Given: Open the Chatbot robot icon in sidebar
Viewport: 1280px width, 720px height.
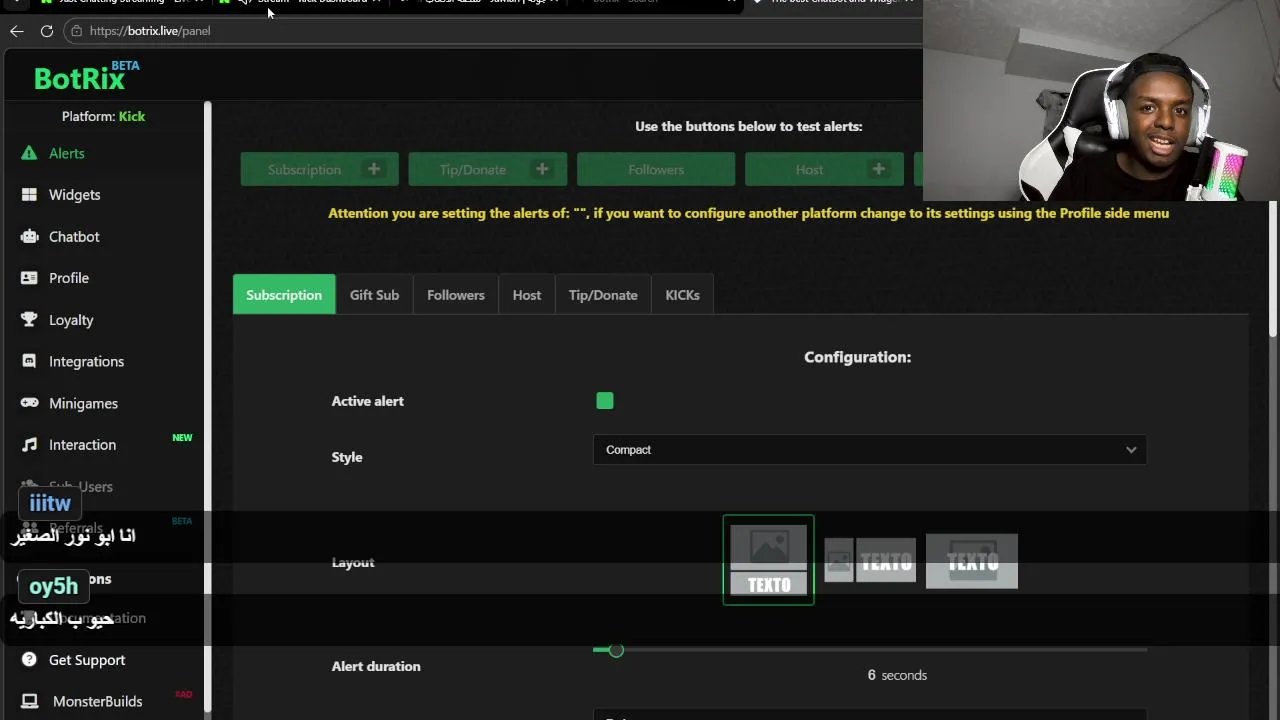Looking at the screenshot, I should [x=29, y=237].
